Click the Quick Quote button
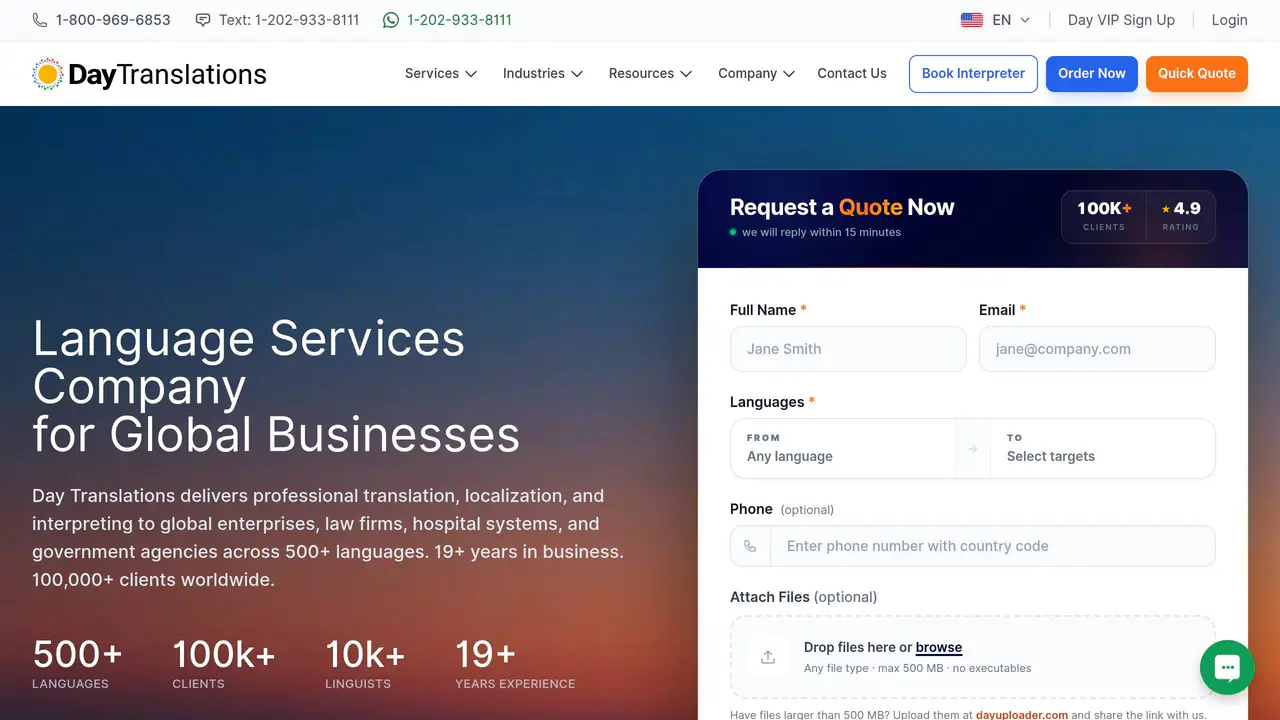 point(1197,73)
